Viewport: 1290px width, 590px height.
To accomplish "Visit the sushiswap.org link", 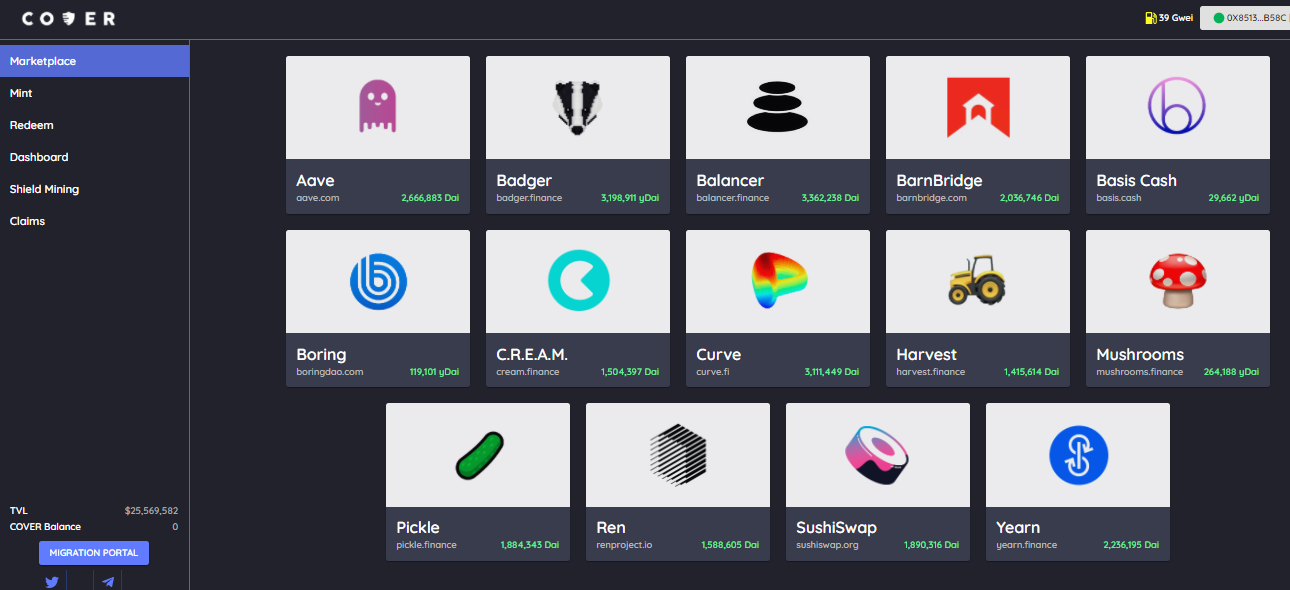I will [x=827, y=545].
